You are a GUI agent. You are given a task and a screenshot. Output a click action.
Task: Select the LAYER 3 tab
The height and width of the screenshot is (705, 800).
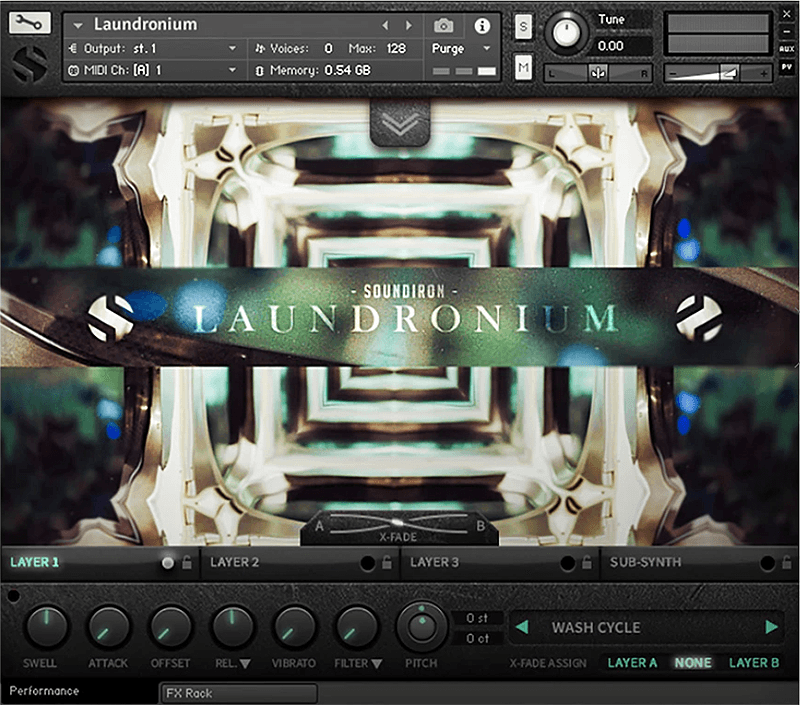pyautogui.click(x=435, y=562)
